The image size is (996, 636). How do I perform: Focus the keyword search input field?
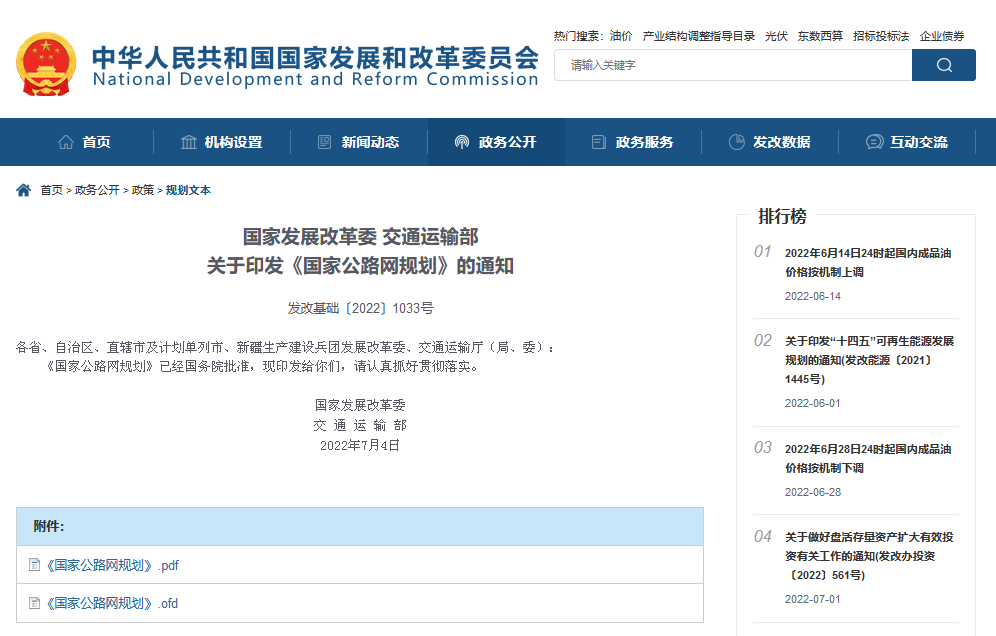click(733, 65)
